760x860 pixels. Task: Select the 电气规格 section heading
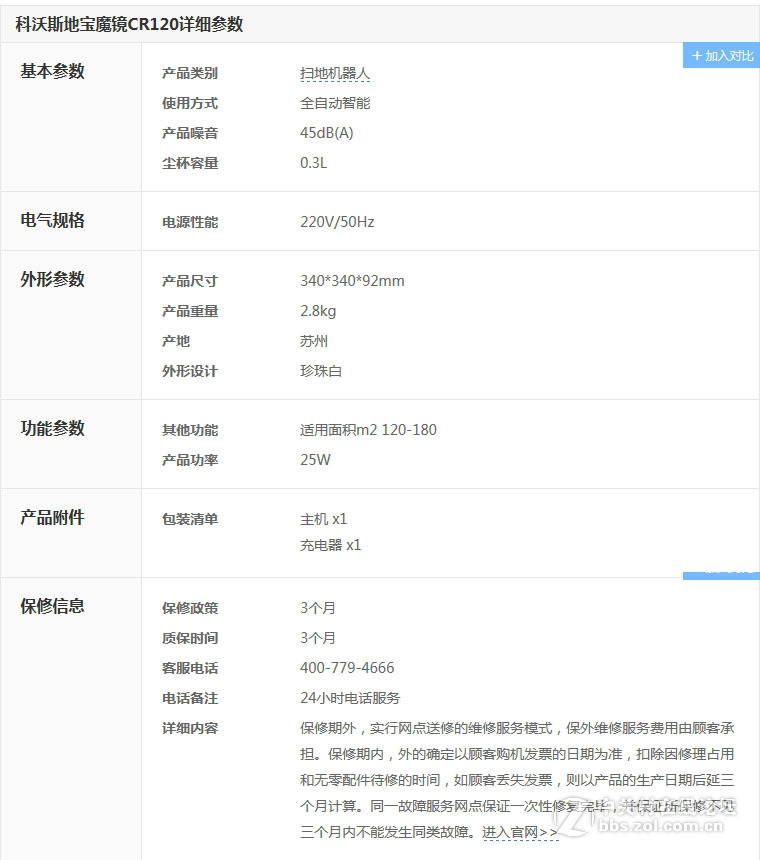(53, 220)
